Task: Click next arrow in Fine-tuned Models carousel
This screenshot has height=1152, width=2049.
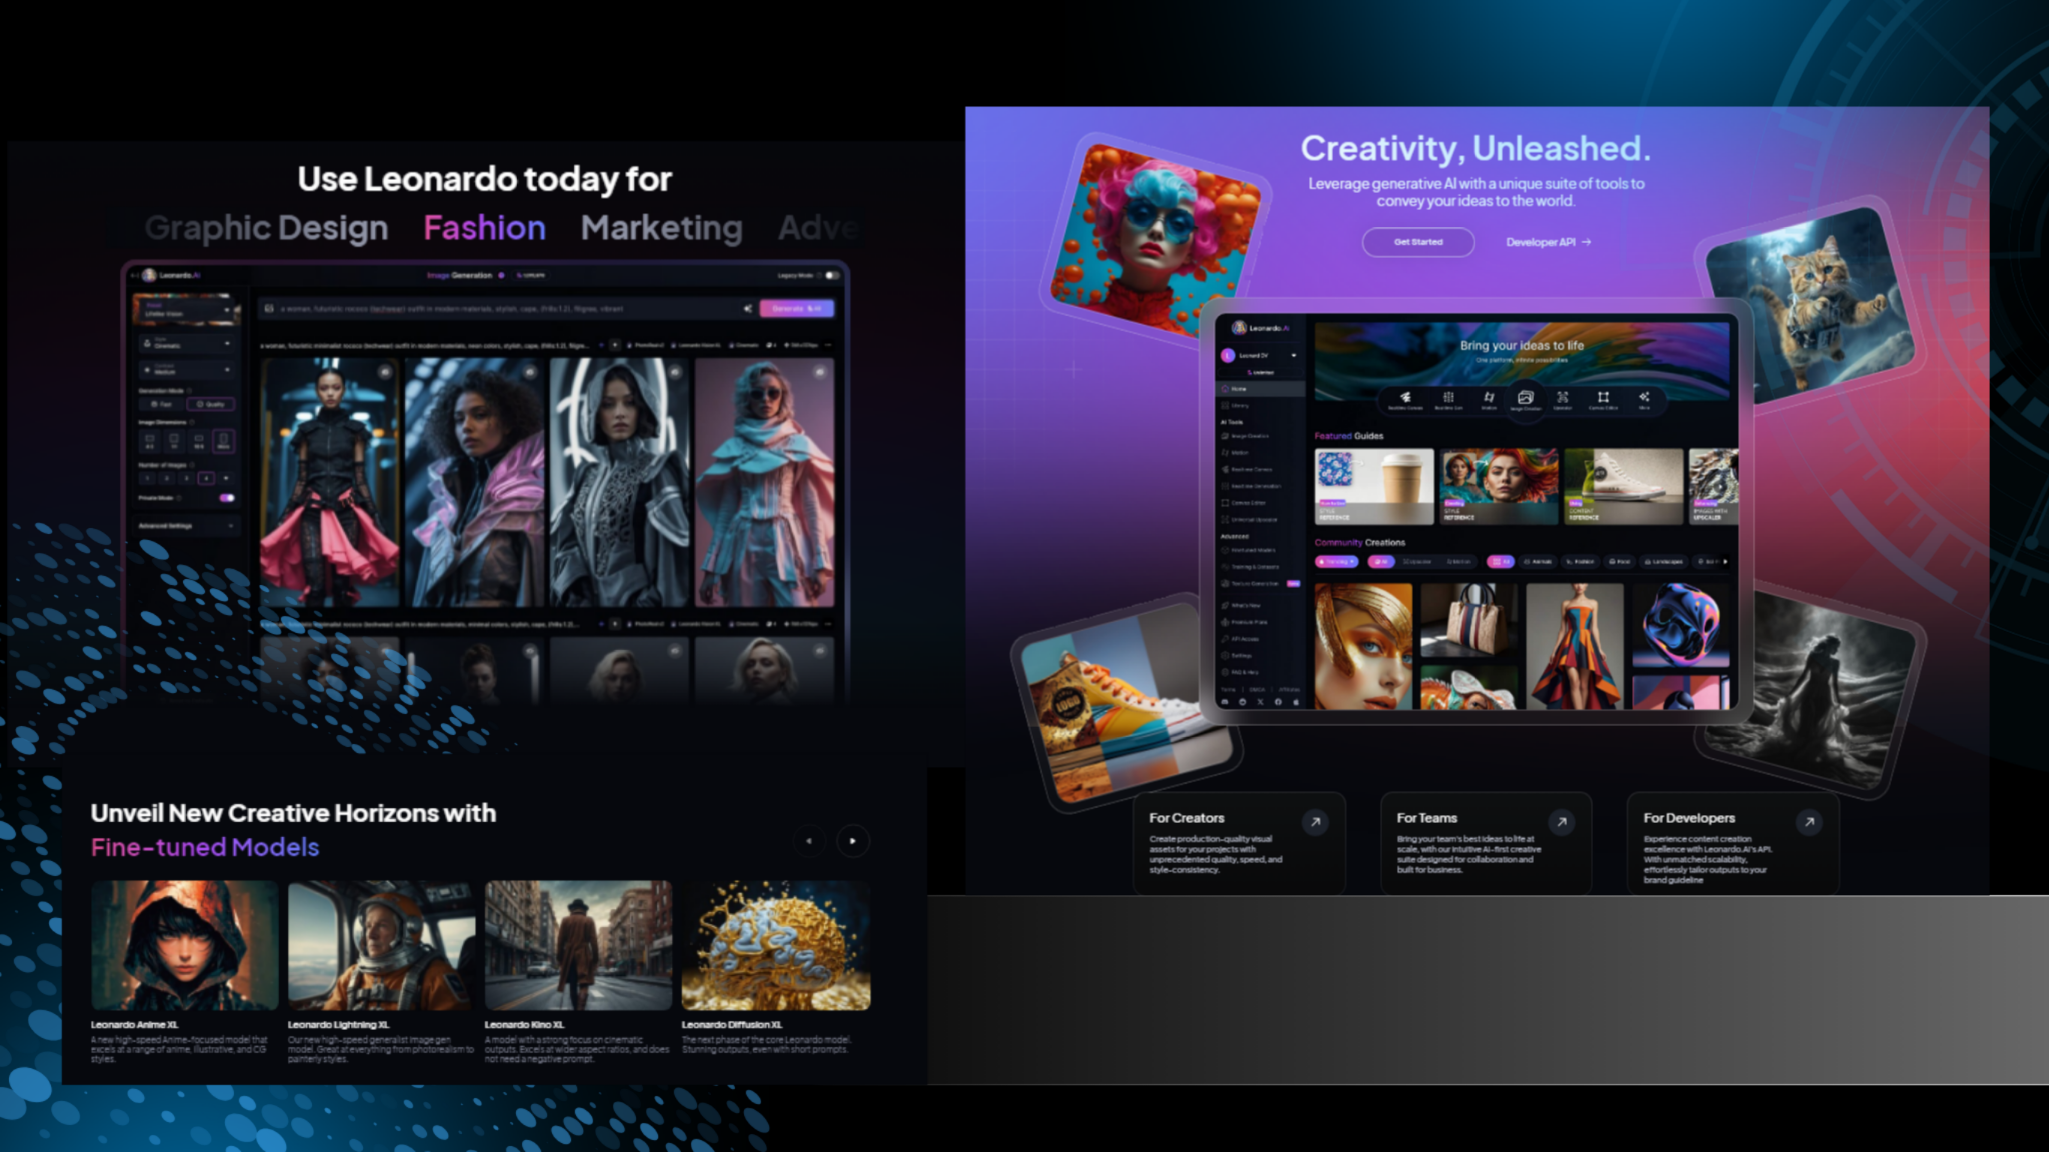Action: point(852,841)
